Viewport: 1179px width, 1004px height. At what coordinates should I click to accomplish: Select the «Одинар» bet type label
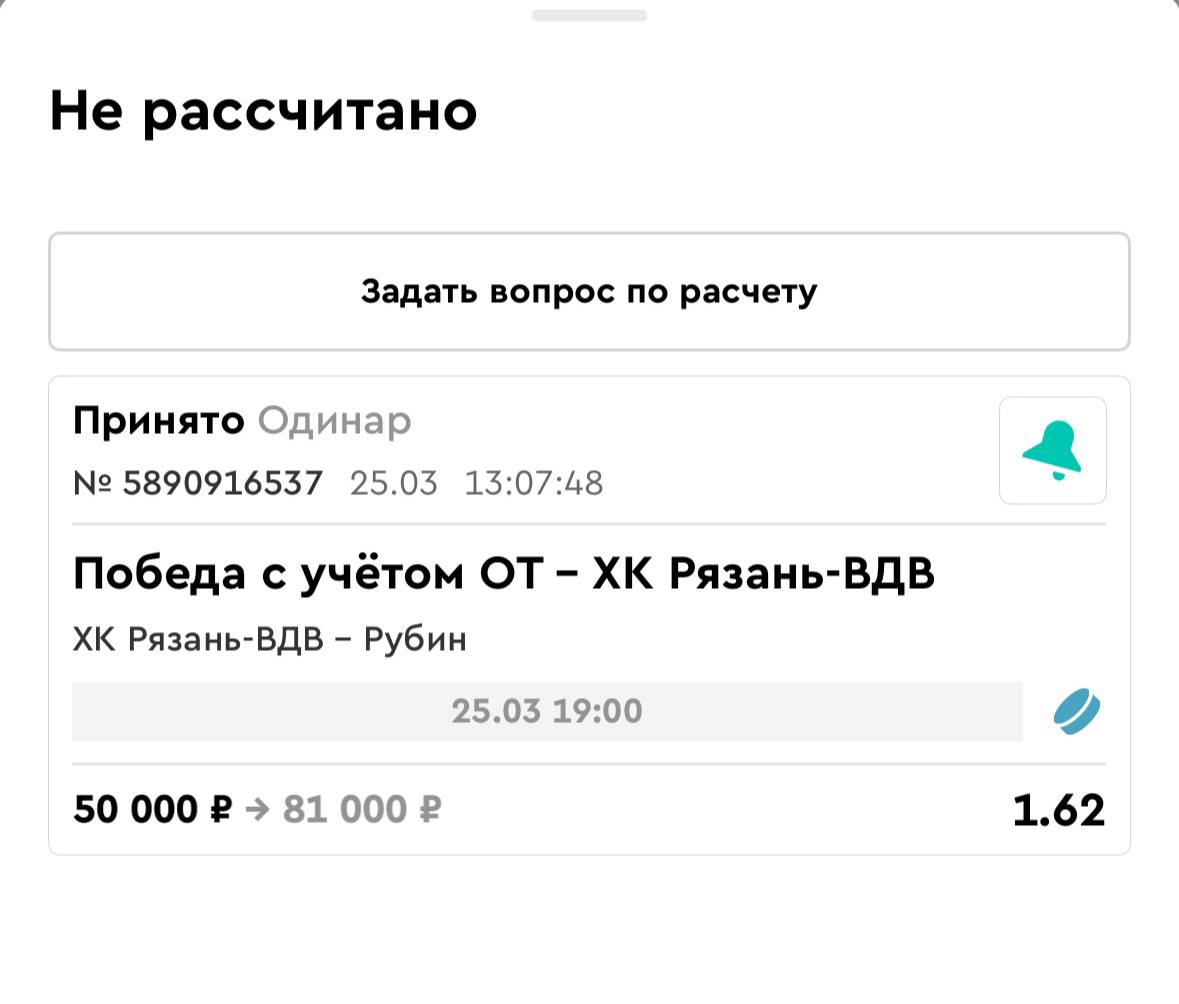pos(334,421)
